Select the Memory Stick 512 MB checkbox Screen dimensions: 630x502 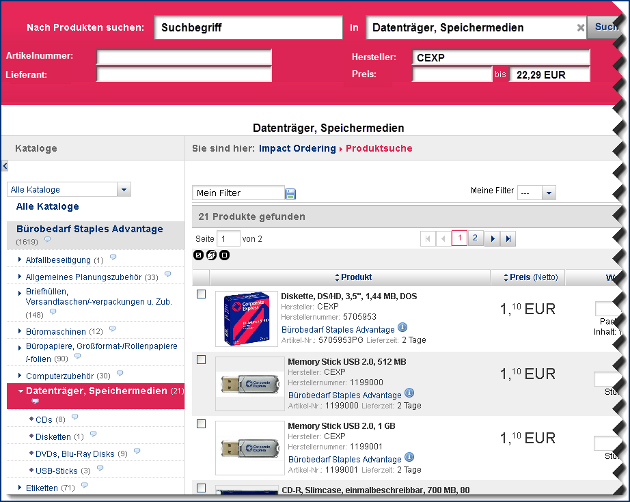[201, 359]
